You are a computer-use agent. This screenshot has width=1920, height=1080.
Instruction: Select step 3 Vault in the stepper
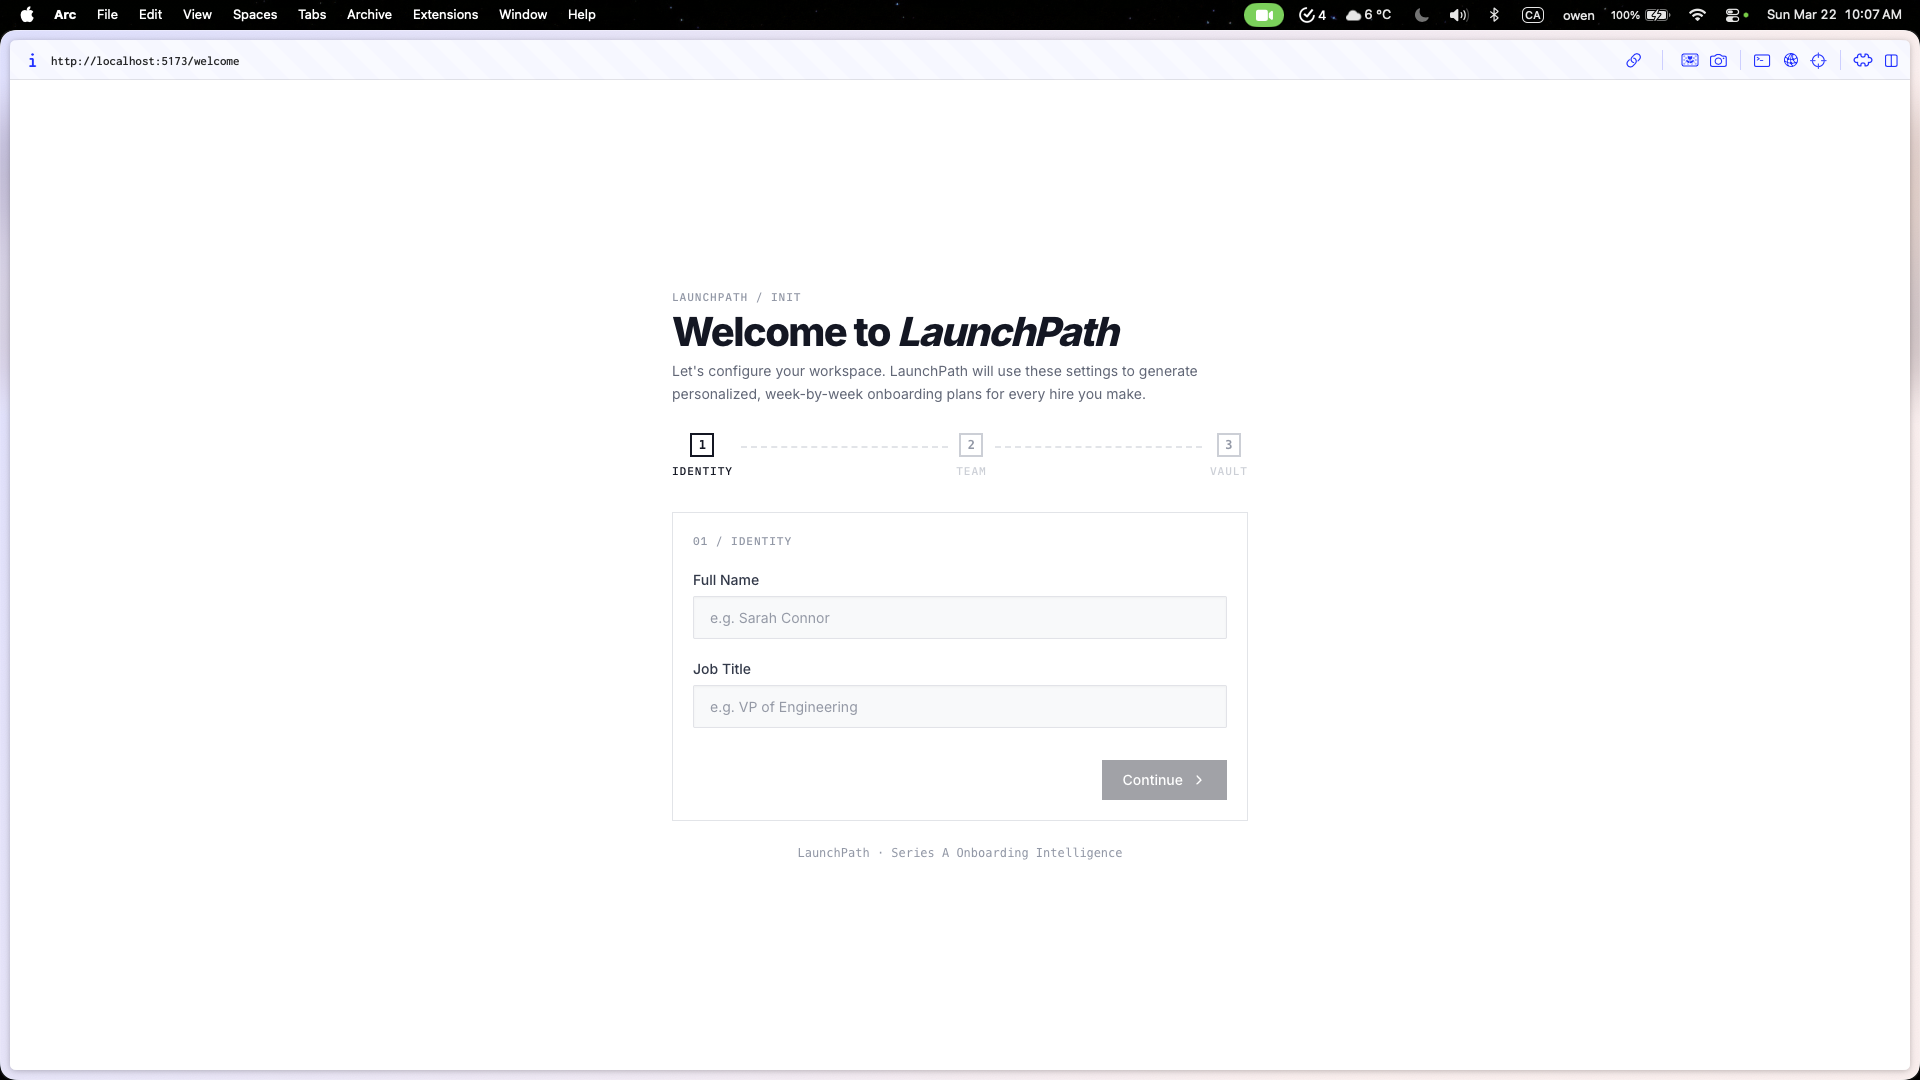point(1228,445)
